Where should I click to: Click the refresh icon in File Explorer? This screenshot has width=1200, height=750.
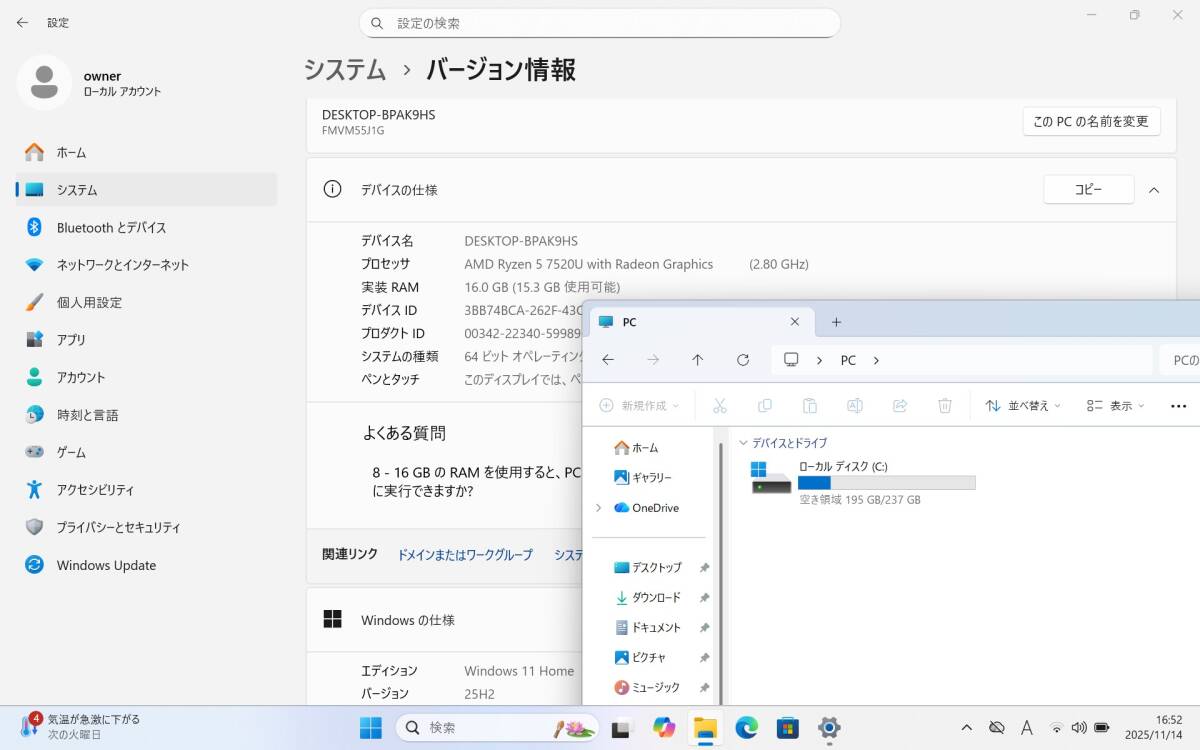coord(742,360)
